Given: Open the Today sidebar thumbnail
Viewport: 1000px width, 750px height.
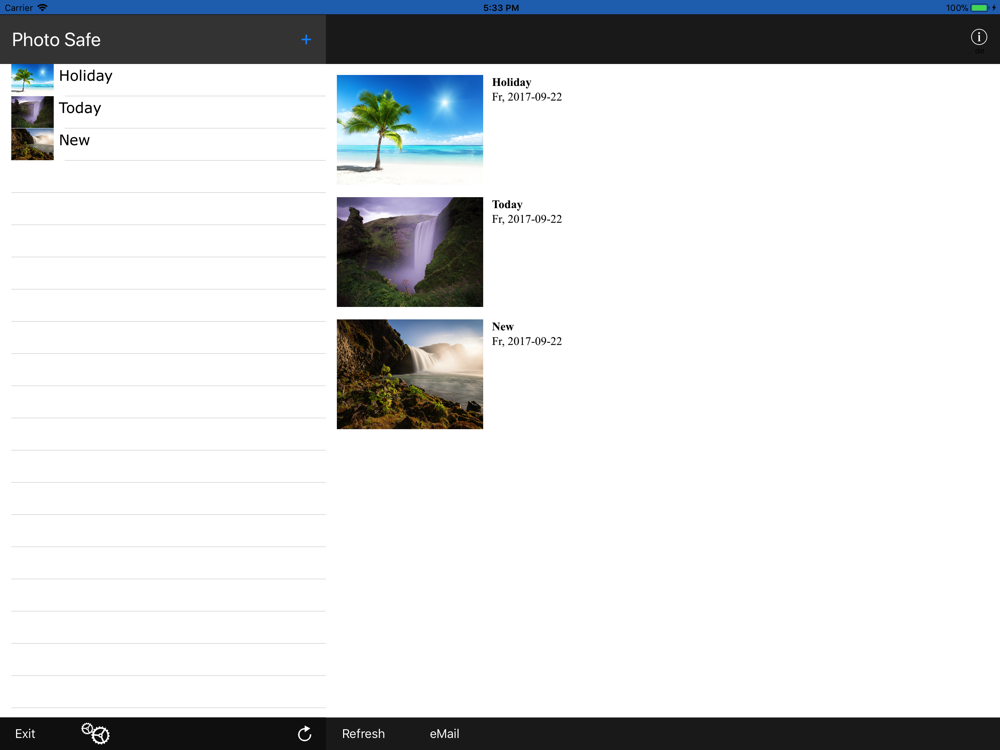Looking at the screenshot, I should [x=33, y=112].
